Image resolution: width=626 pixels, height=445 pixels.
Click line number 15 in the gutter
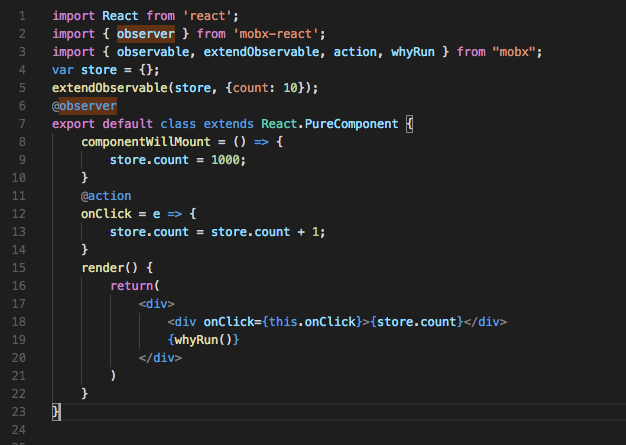coord(19,268)
